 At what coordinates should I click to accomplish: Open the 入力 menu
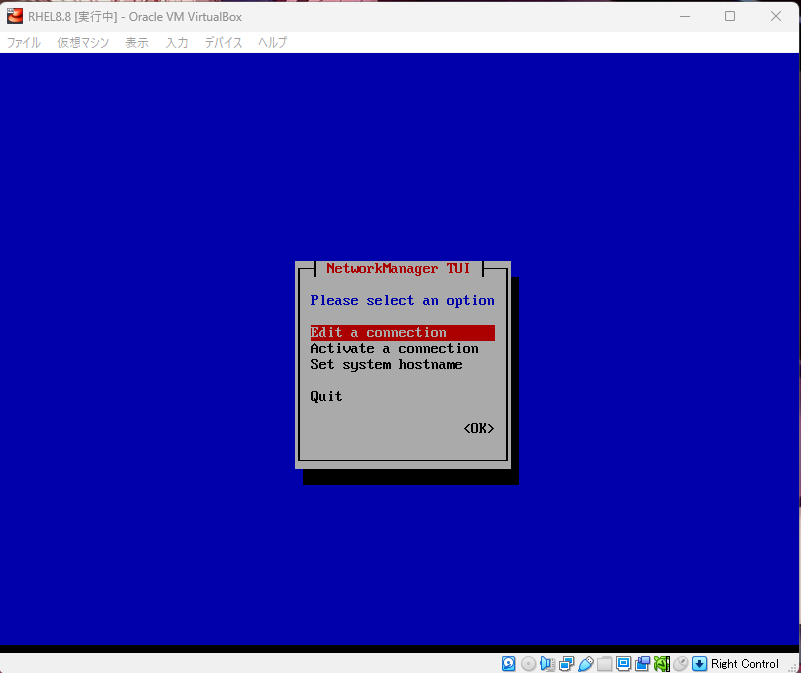pos(177,42)
